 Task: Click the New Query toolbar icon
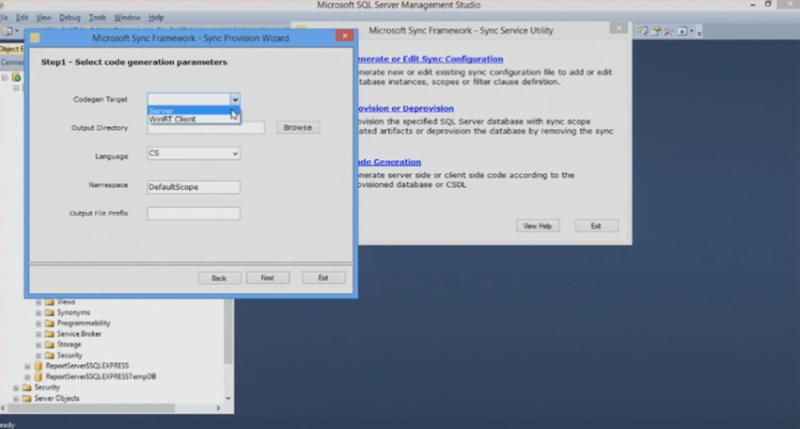point(8,31)
